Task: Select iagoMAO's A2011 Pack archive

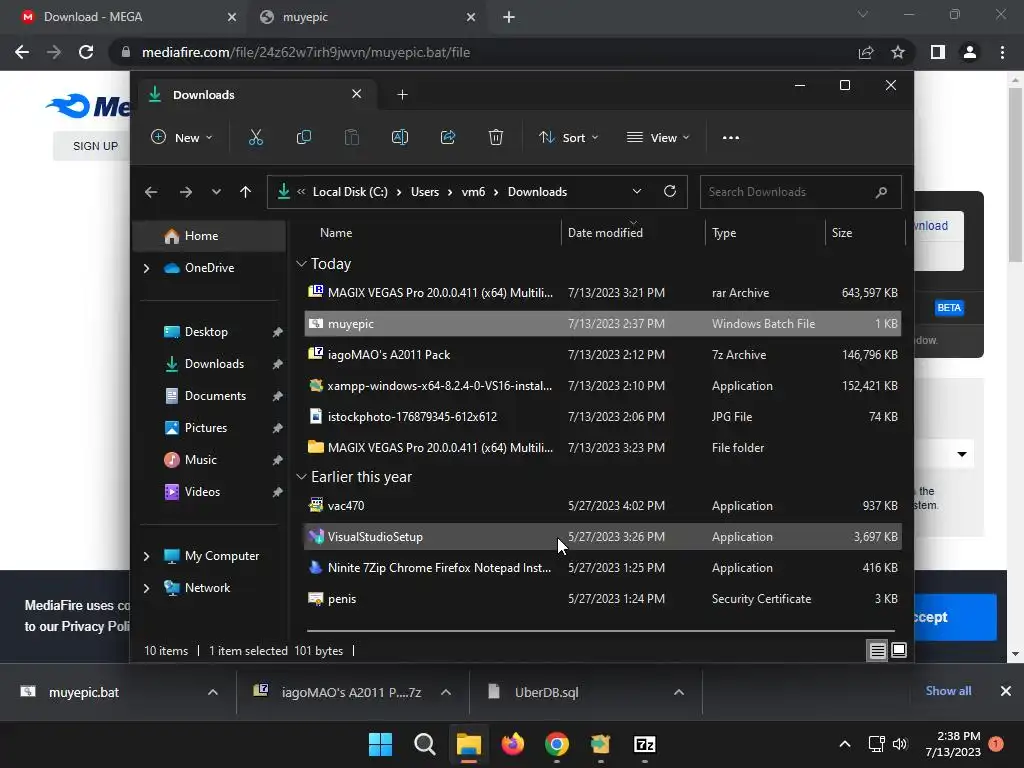Action: [x=602, y=355]
